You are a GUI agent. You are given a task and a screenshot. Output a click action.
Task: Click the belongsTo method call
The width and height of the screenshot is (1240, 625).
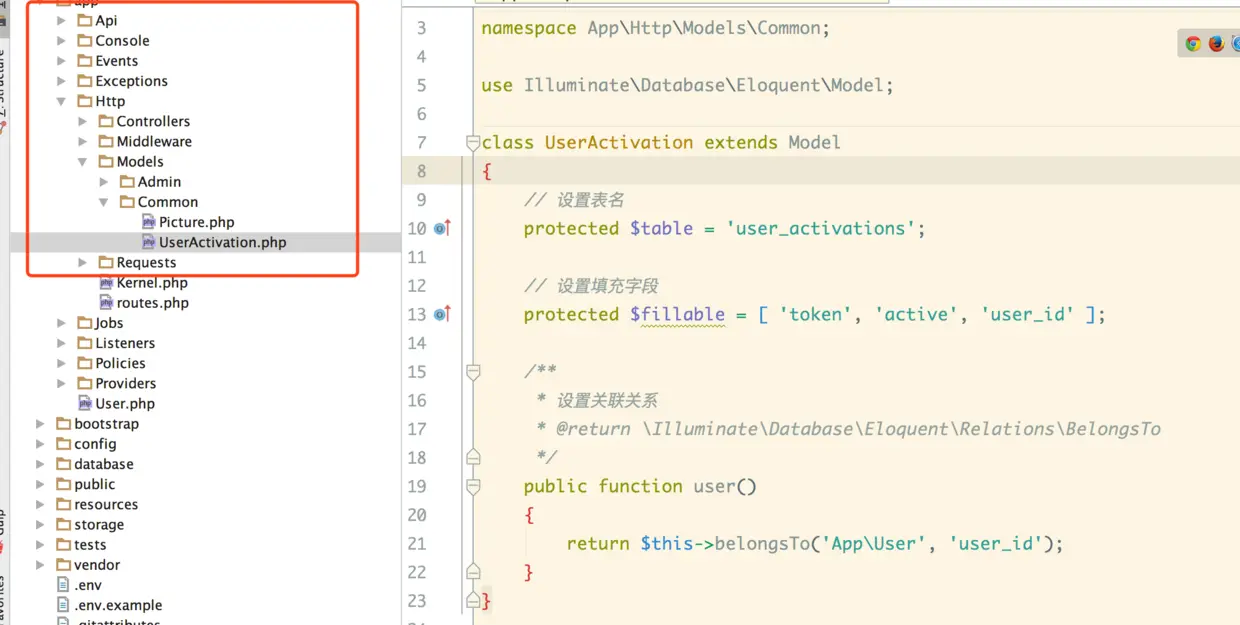(x=762, y=543)
